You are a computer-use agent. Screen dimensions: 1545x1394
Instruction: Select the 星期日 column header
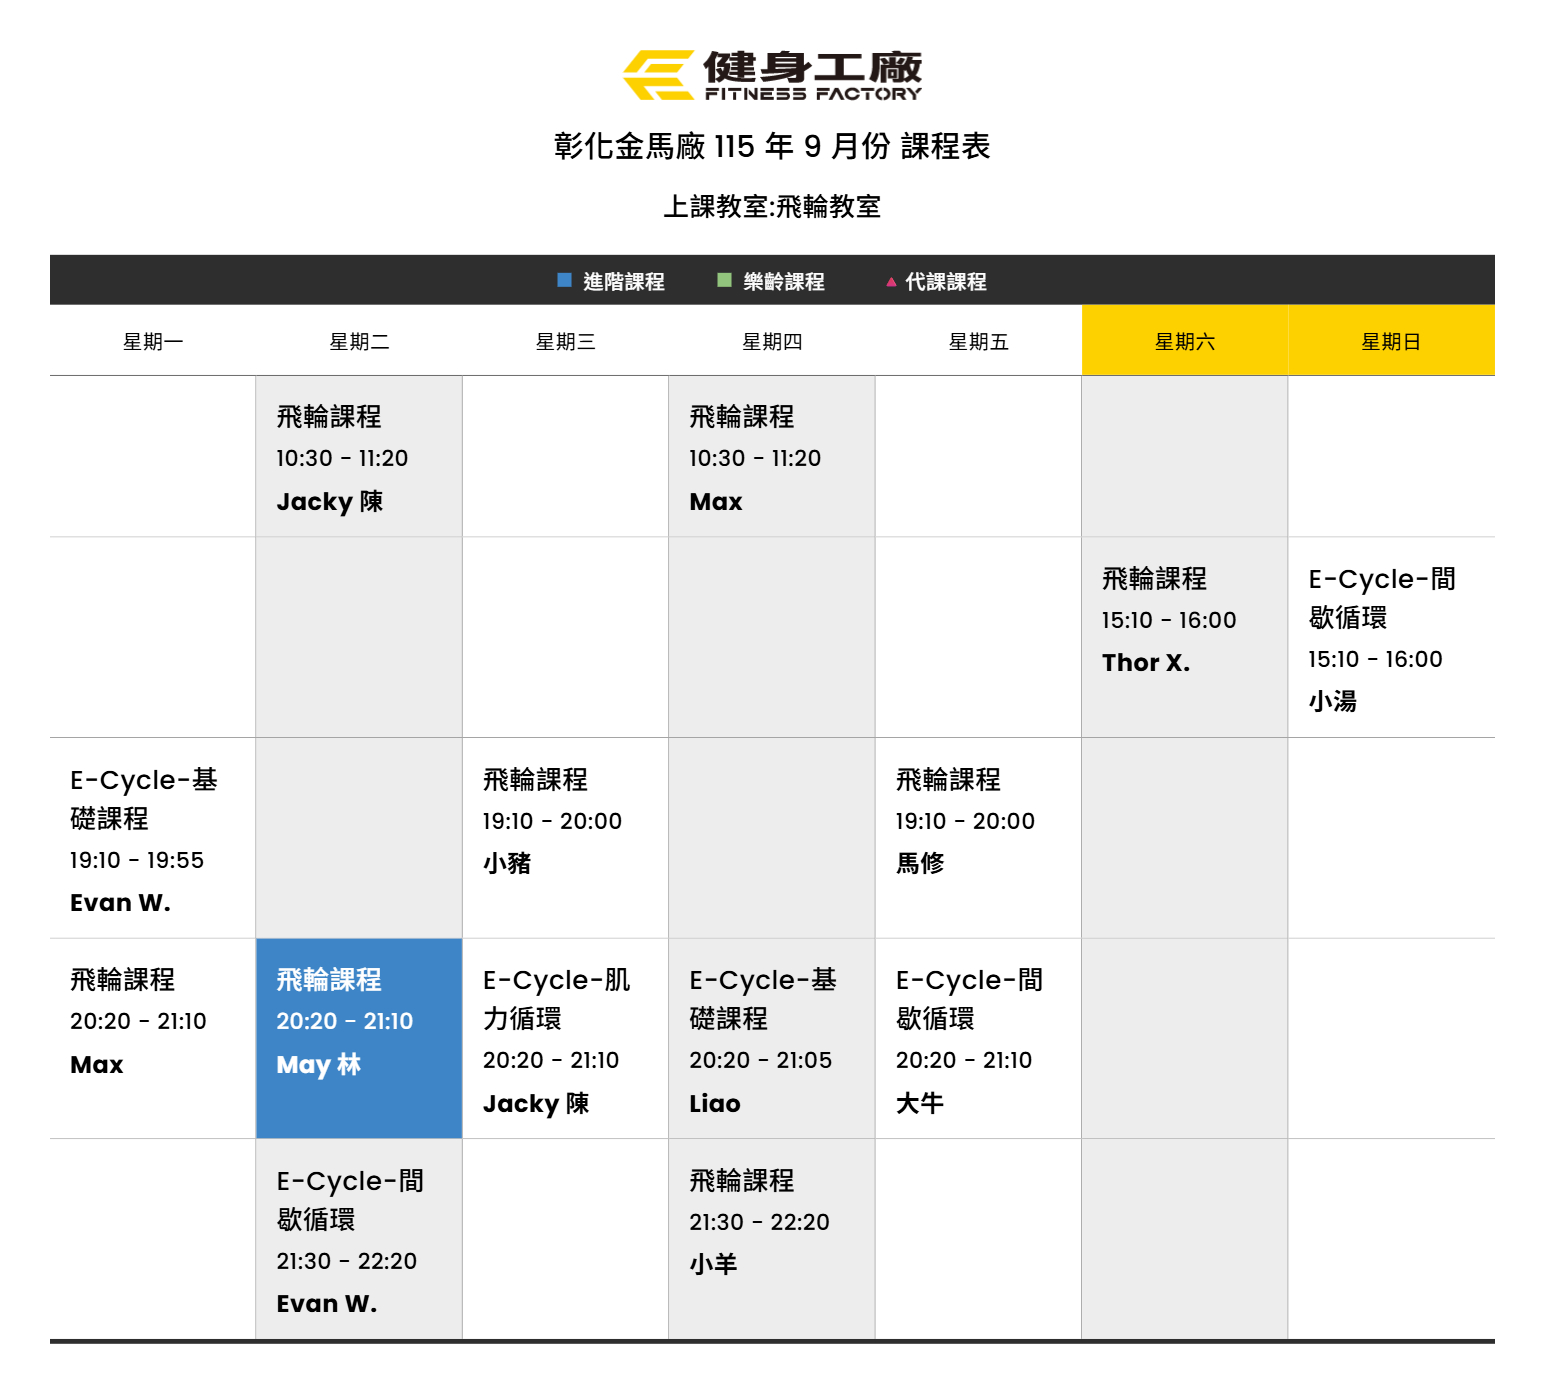pos(1391,341)
